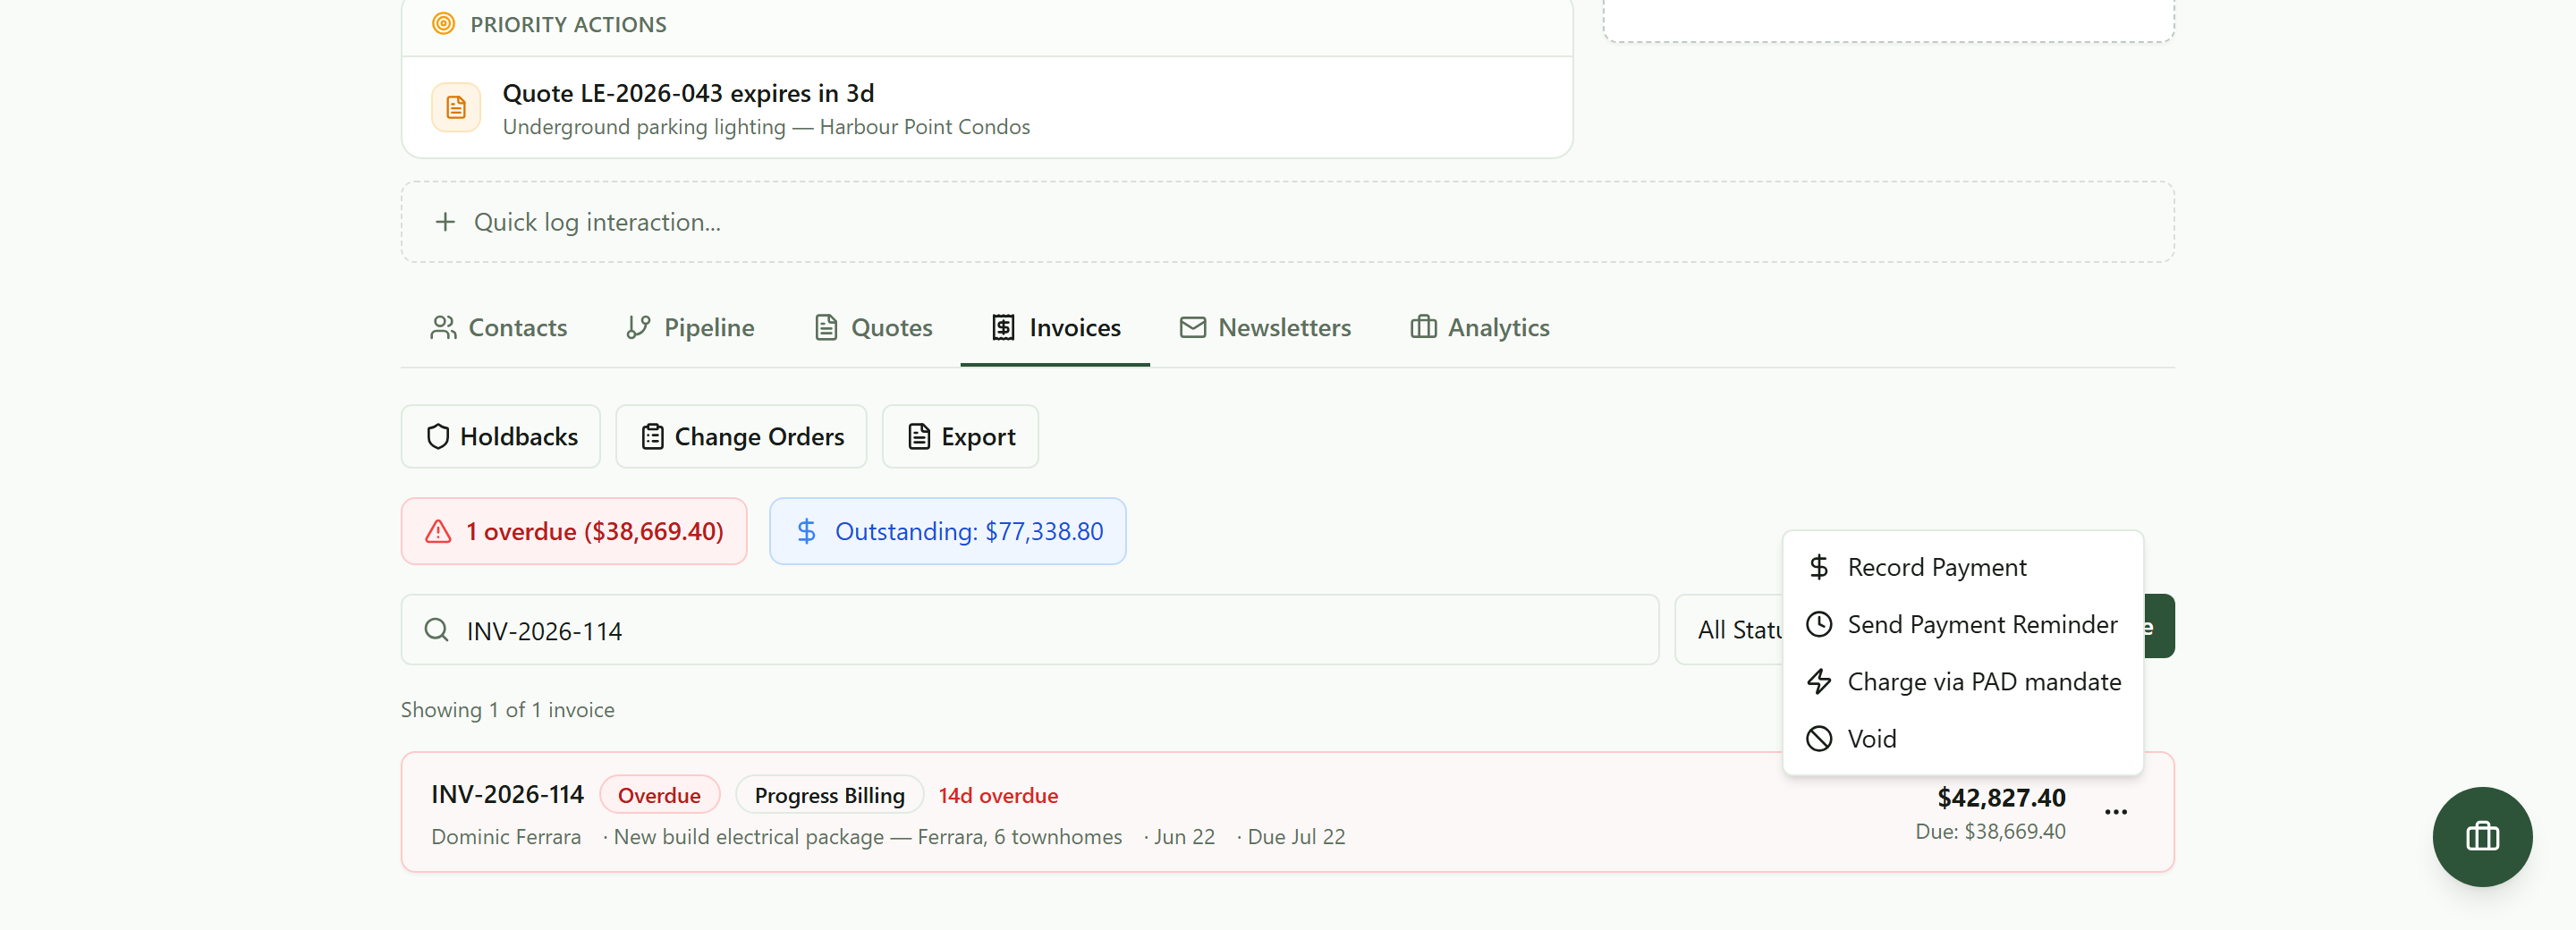This screenshot has height=930, width=2576.
Task: Click the New build electrical package description
Action: point(868,837)
